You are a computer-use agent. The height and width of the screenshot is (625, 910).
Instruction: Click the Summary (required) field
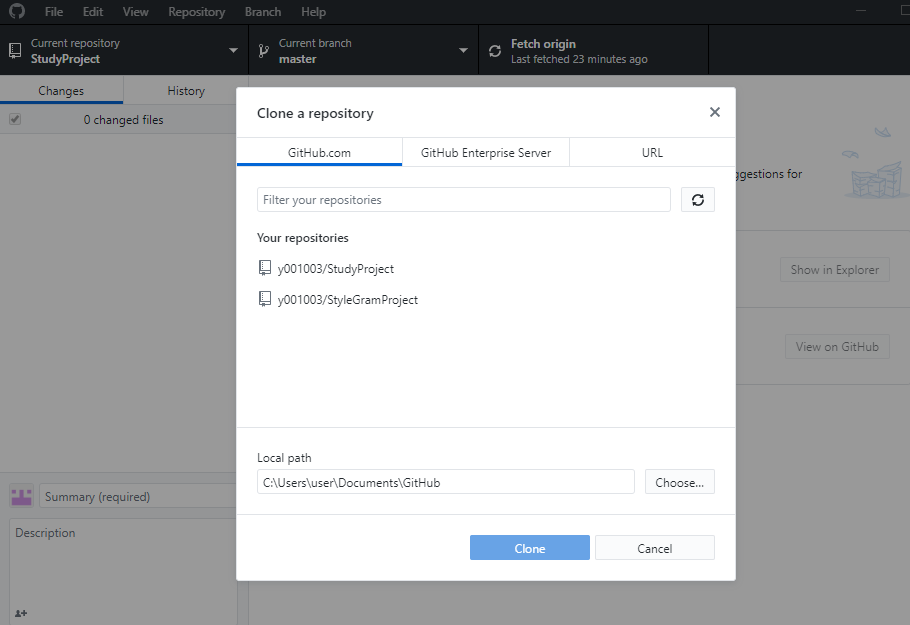point(138,496)
